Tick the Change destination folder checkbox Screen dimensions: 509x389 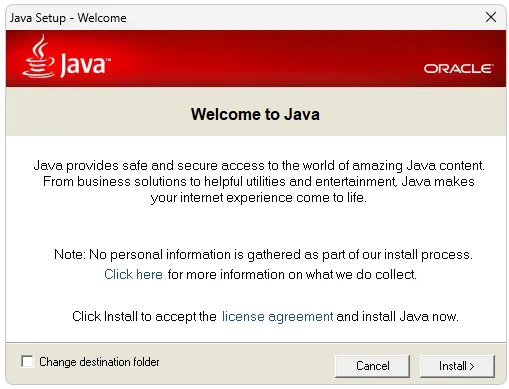click(27, 361)
